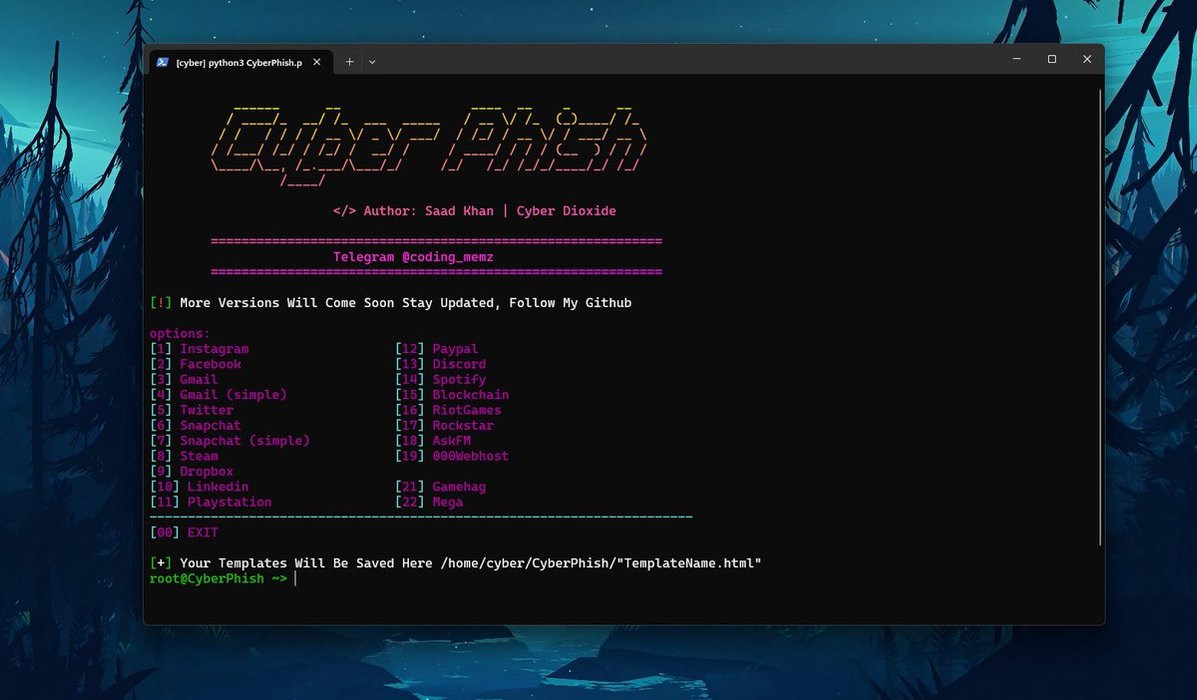The height and width of the screenshot is (700, 1197).
Task: Click the PowerShell icon in the terminal tab
Action: (162, 63)
